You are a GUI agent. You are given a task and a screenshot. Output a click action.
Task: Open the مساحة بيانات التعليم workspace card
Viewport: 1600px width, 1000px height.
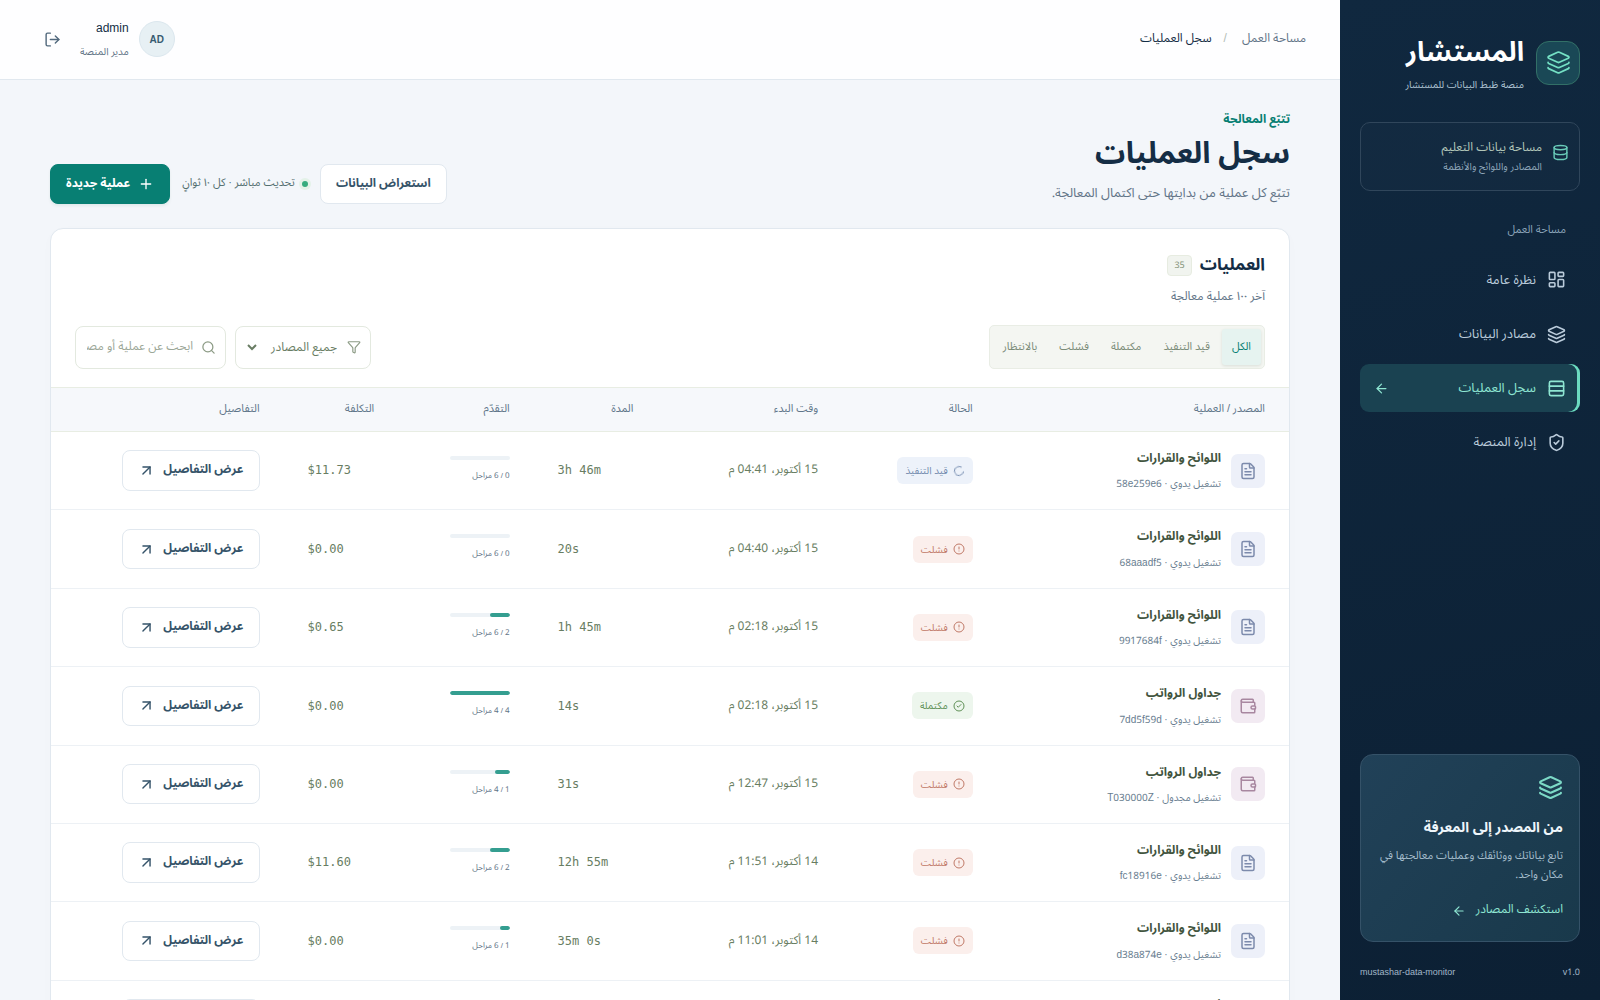pos(1469,156)
